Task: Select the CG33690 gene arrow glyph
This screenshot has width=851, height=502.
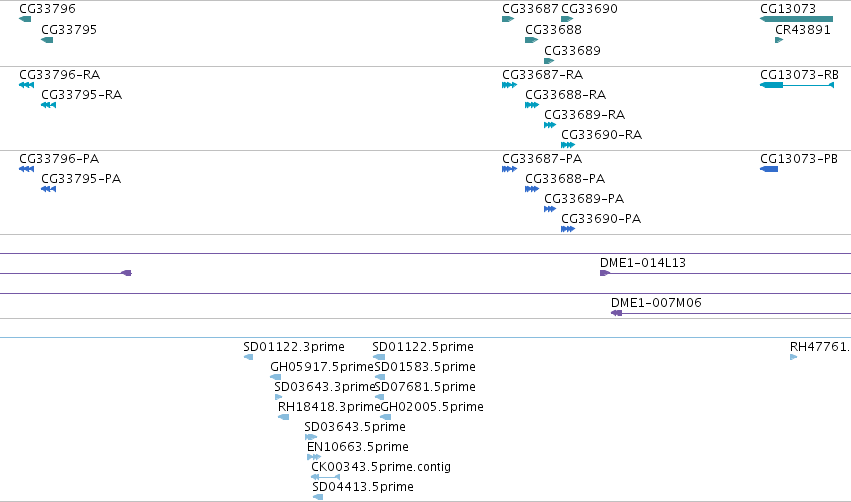Action: point(567,19)
